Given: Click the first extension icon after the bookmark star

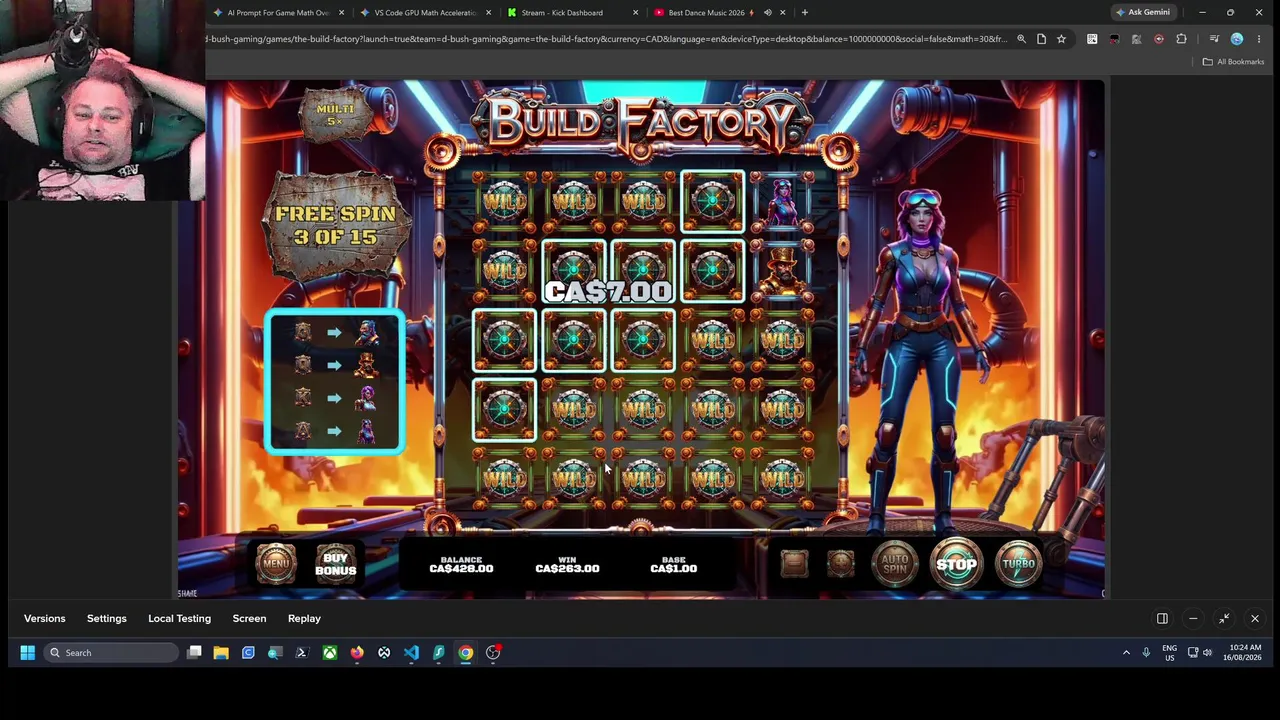Looking at the screenshot, I should tap(1092, 39).
